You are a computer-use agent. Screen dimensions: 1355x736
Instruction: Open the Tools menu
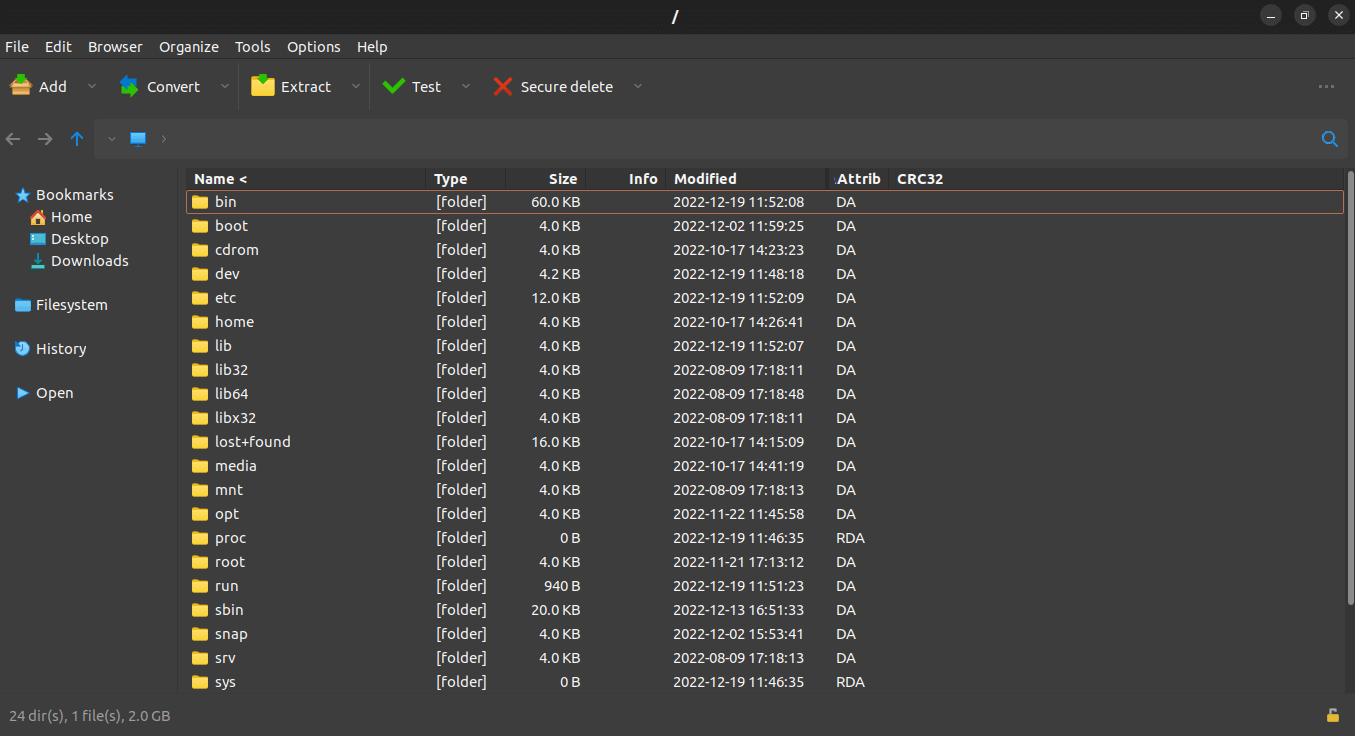tap(252, 47)
